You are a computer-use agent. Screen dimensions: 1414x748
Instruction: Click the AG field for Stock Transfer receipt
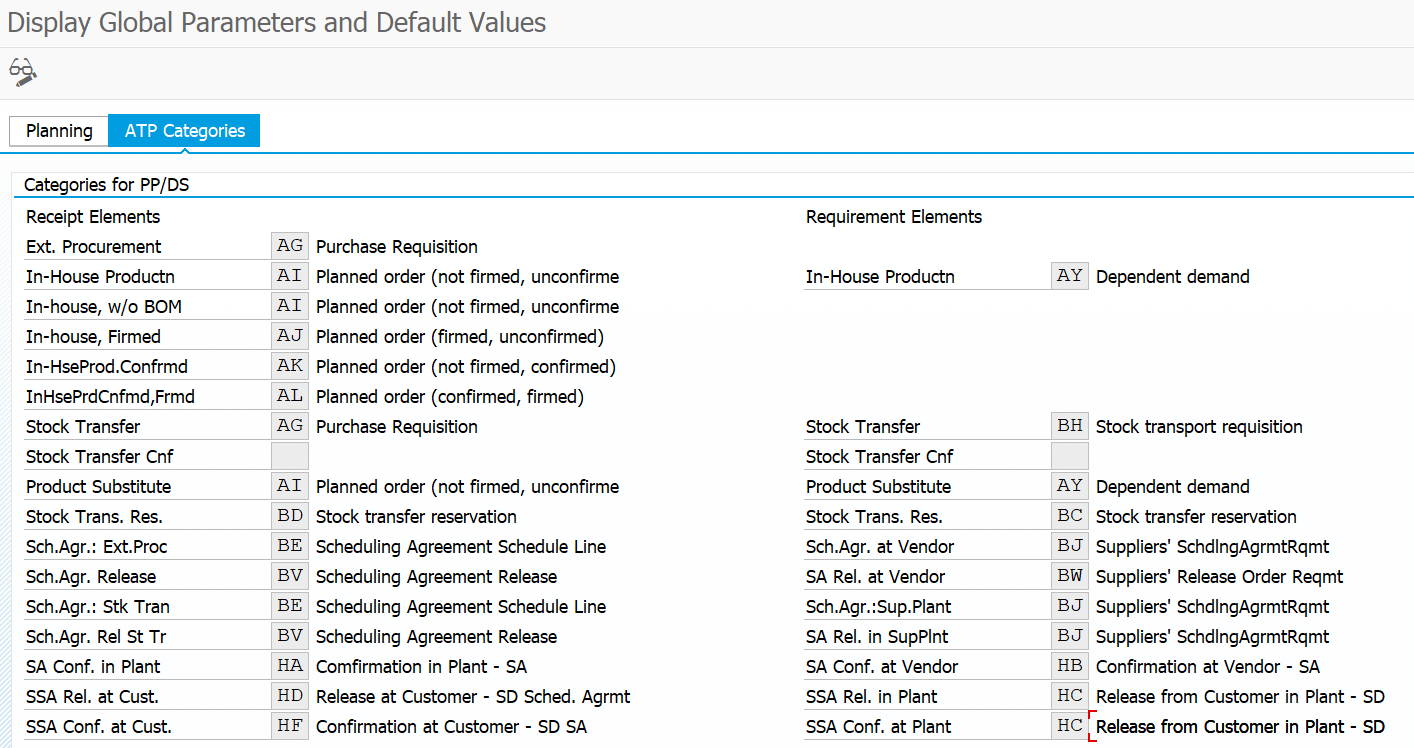point(290,426)
